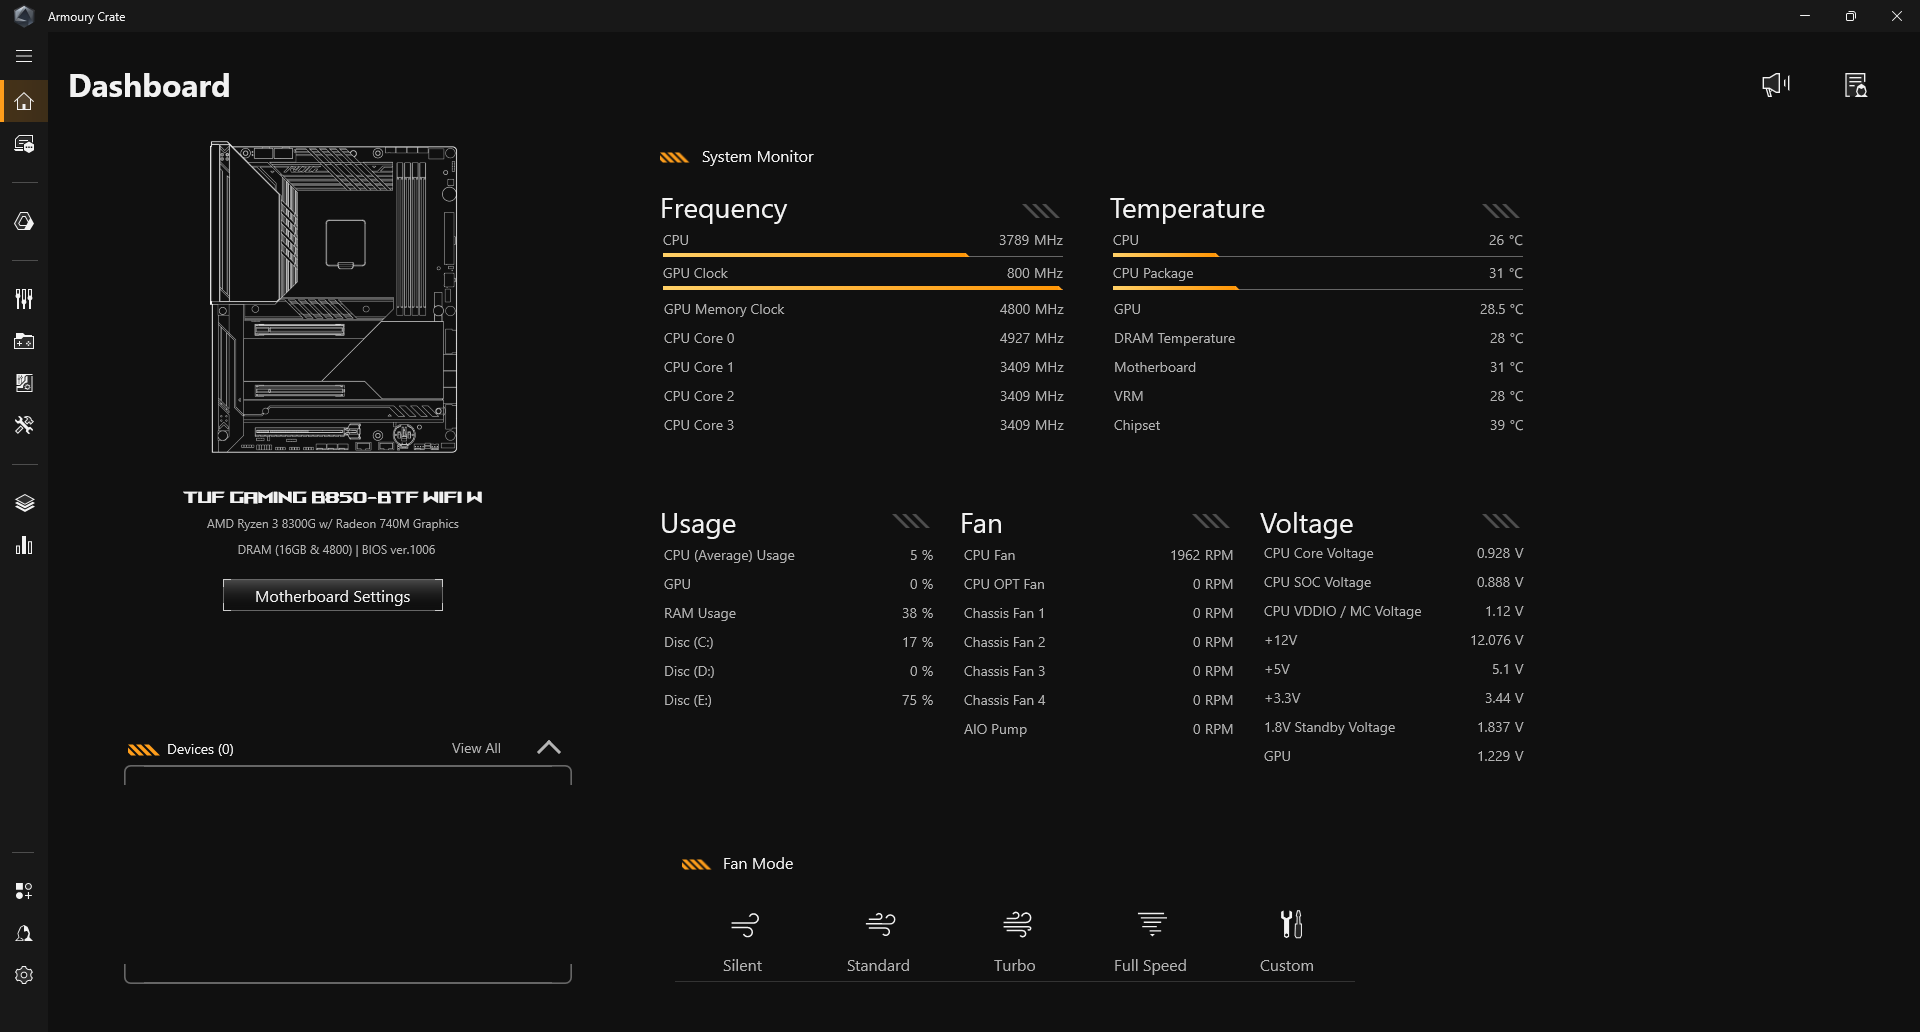Open user center notification sidebar icon
This screenshot has height=1032, width=1920.
pyautogui.click(x=24, y=933)
